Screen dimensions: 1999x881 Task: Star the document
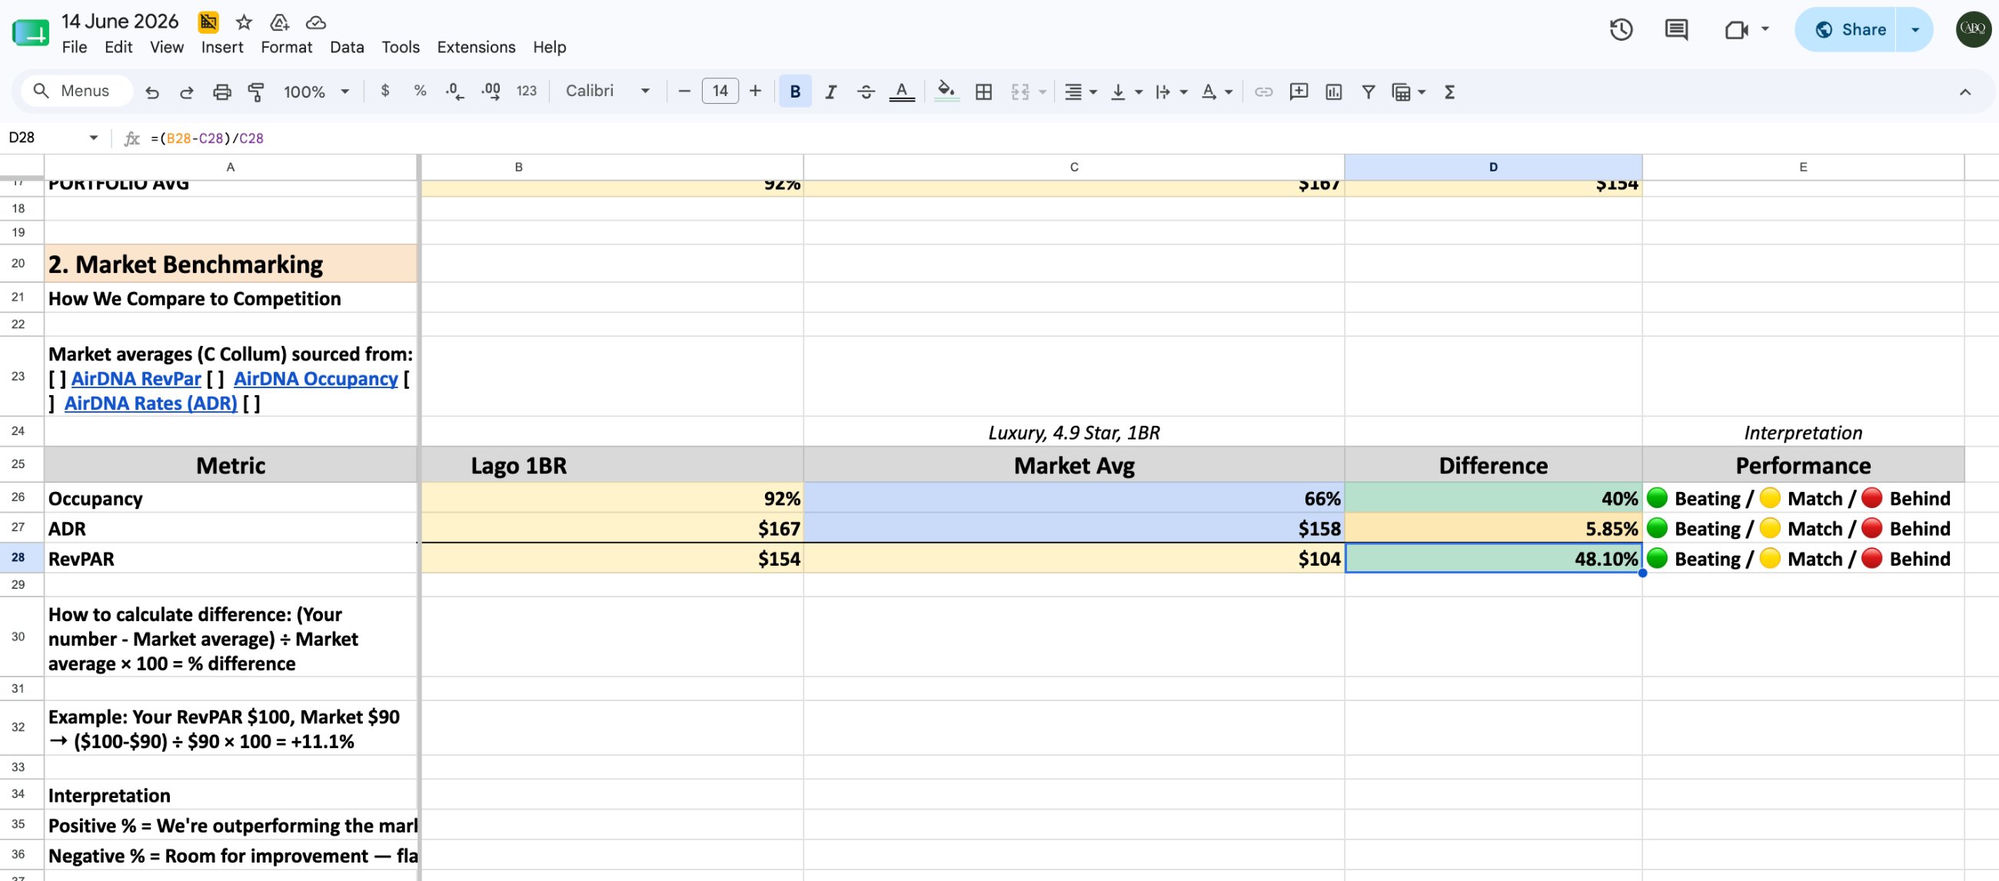coord(244,21)
